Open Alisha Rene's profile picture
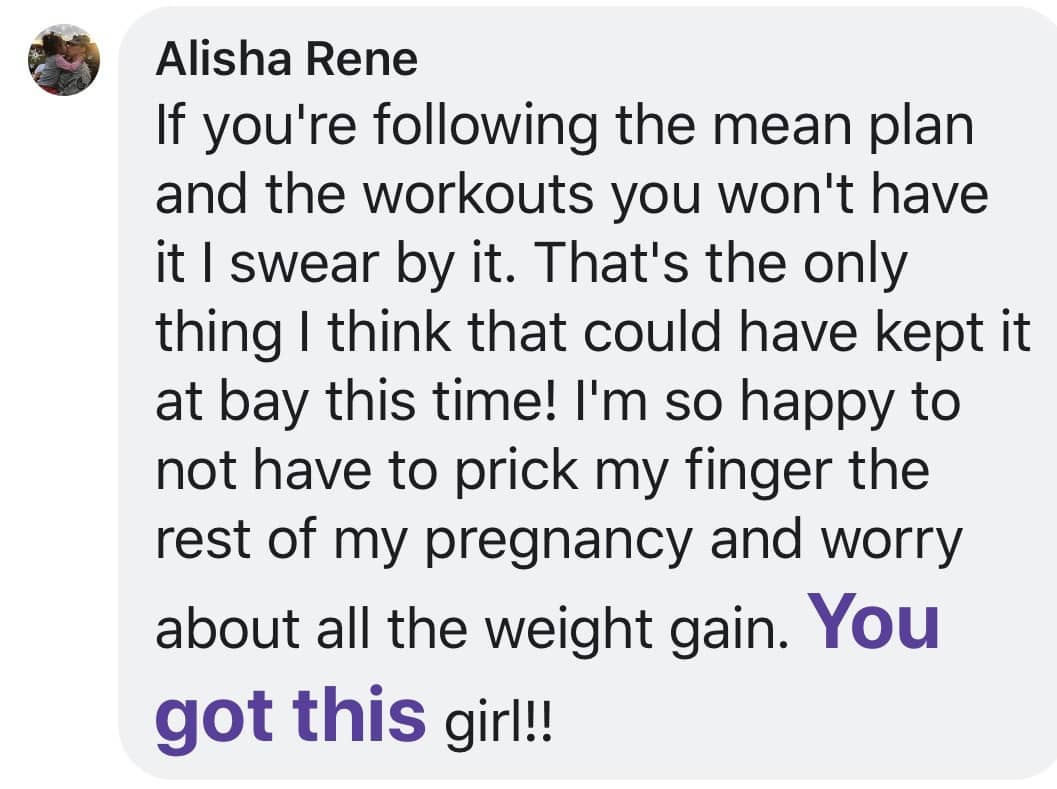1057x789 pixels. coord(64,60)
